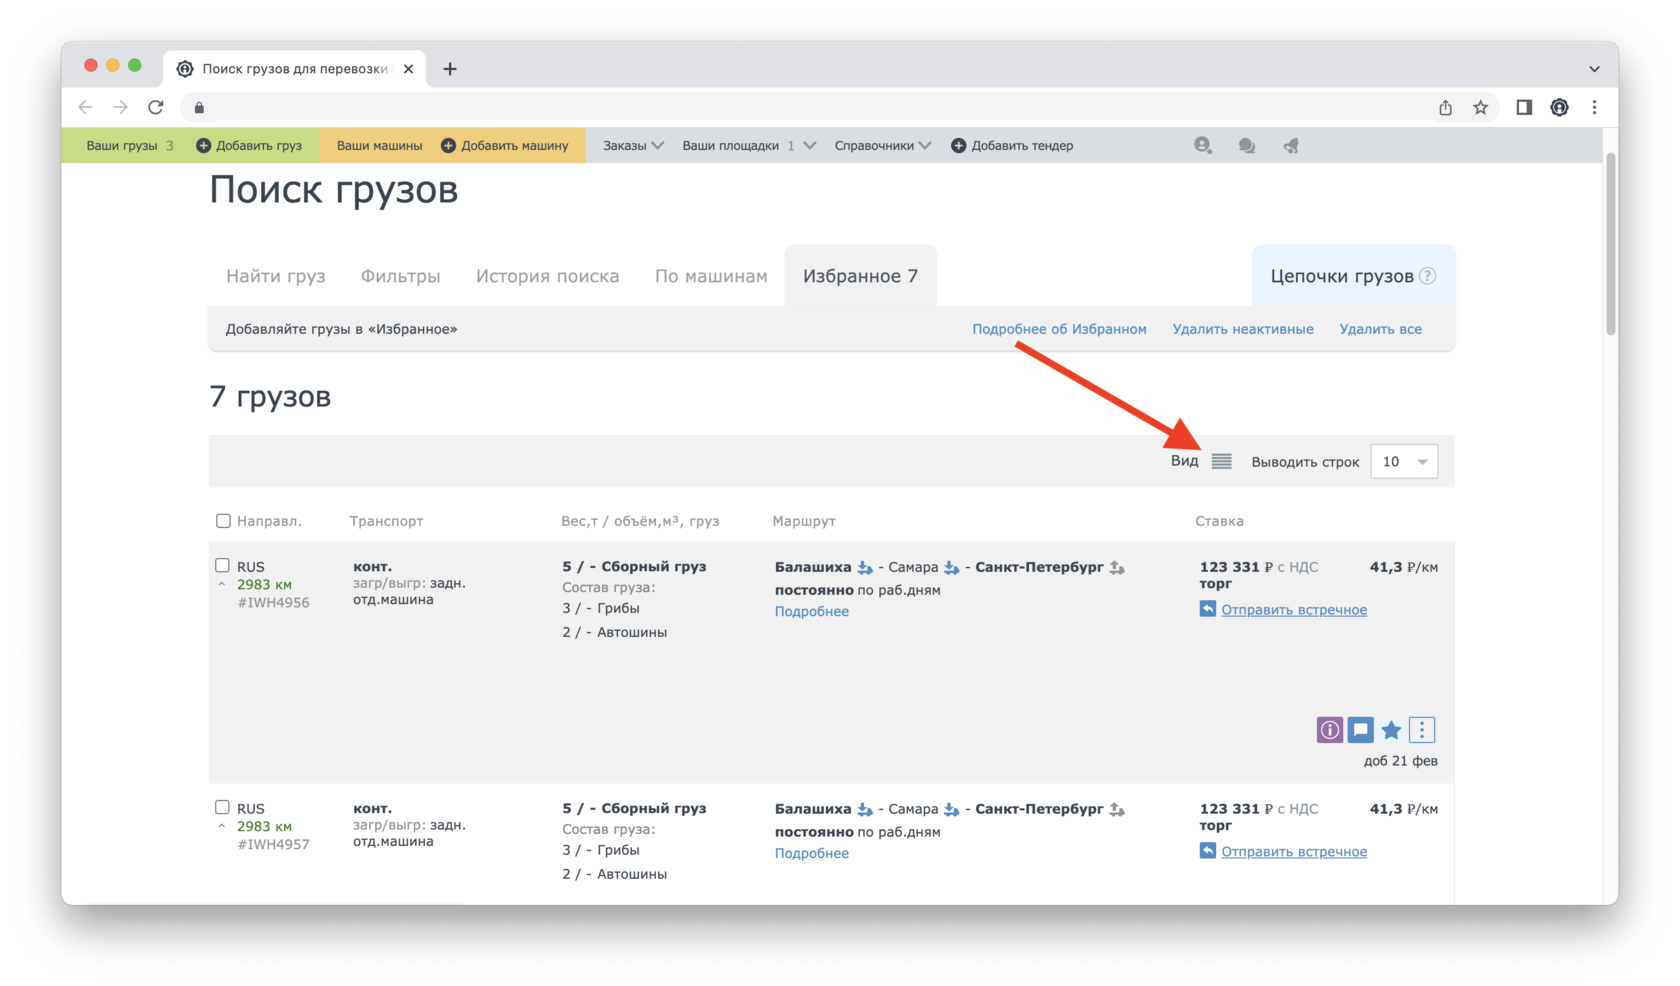The height and width of the screenshot is (986, 1680).
Task: Switch to the История поиска tab
Action: pos(548,276)
